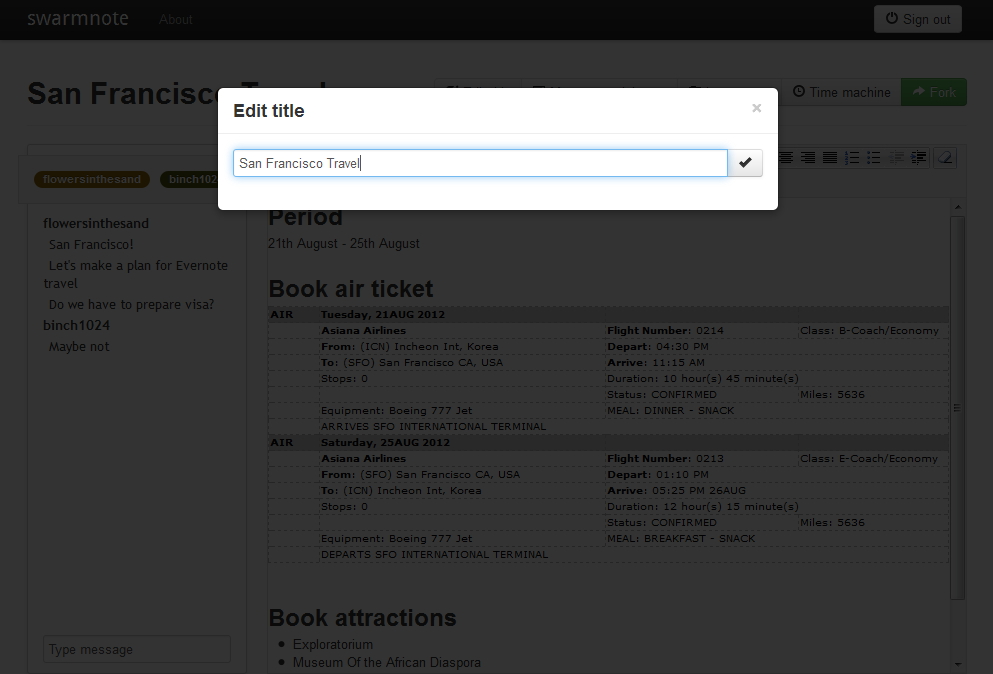This screenshot has height=674, width=993.
Task: Apply center alignment in editor toolbar
Action: (x=786, y=158)
